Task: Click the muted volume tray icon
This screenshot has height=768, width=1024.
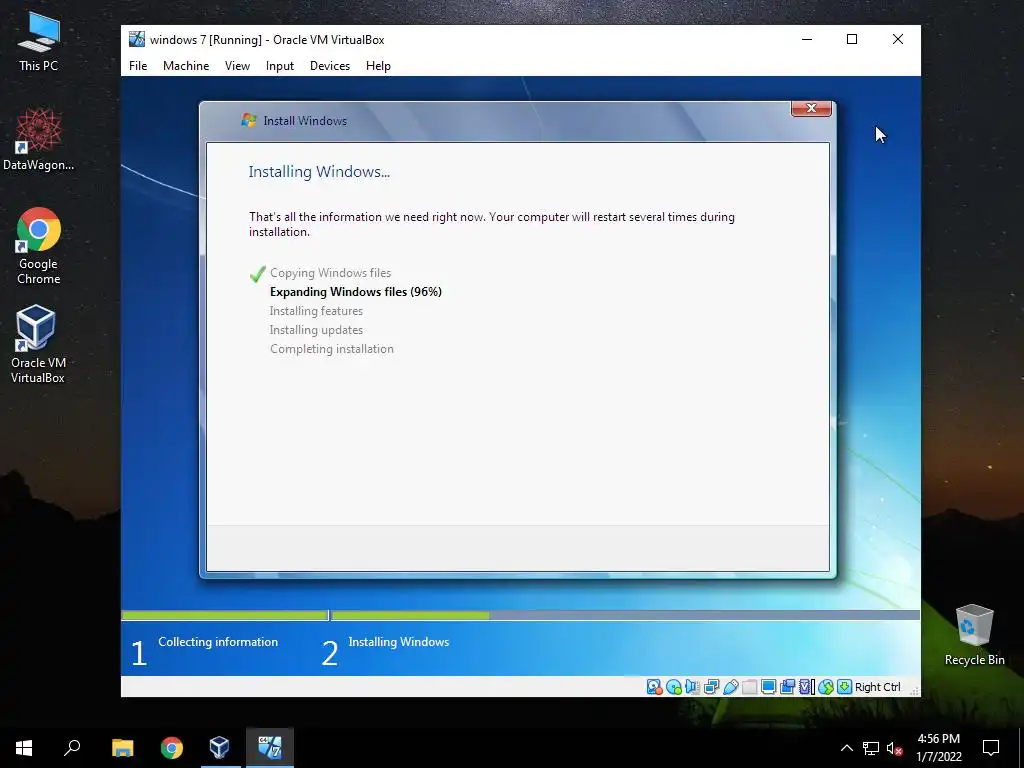Action: [x=895, y=748]
